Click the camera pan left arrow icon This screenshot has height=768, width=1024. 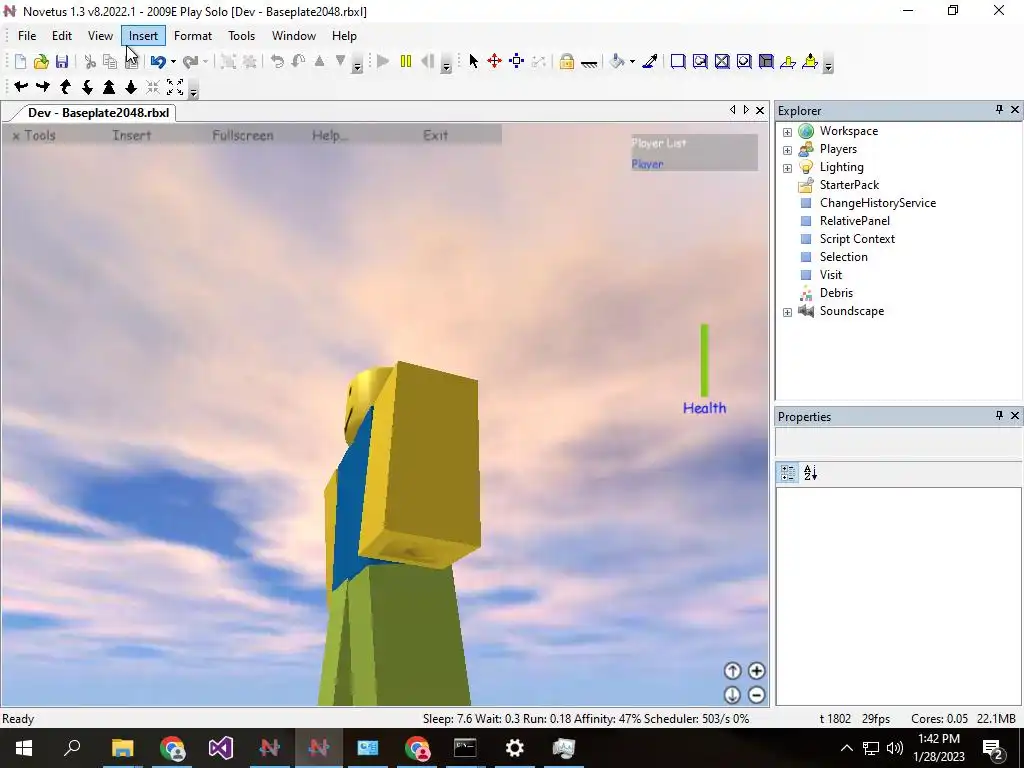click(x=21, y=86)
